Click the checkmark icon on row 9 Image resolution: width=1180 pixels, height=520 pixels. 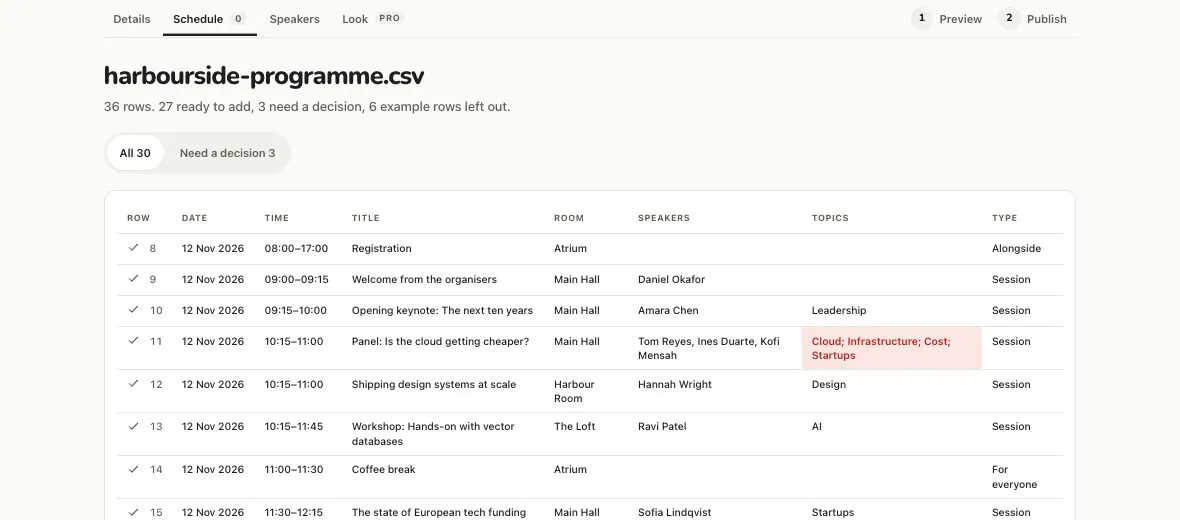point(133,278)
